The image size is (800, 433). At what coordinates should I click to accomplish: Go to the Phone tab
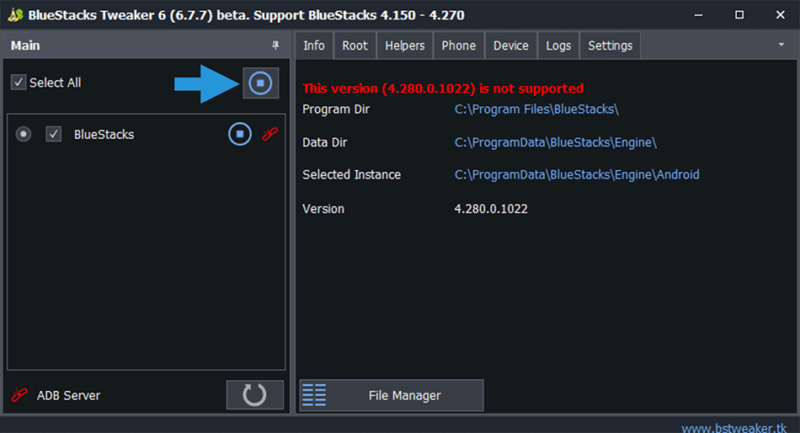(459, 45)
